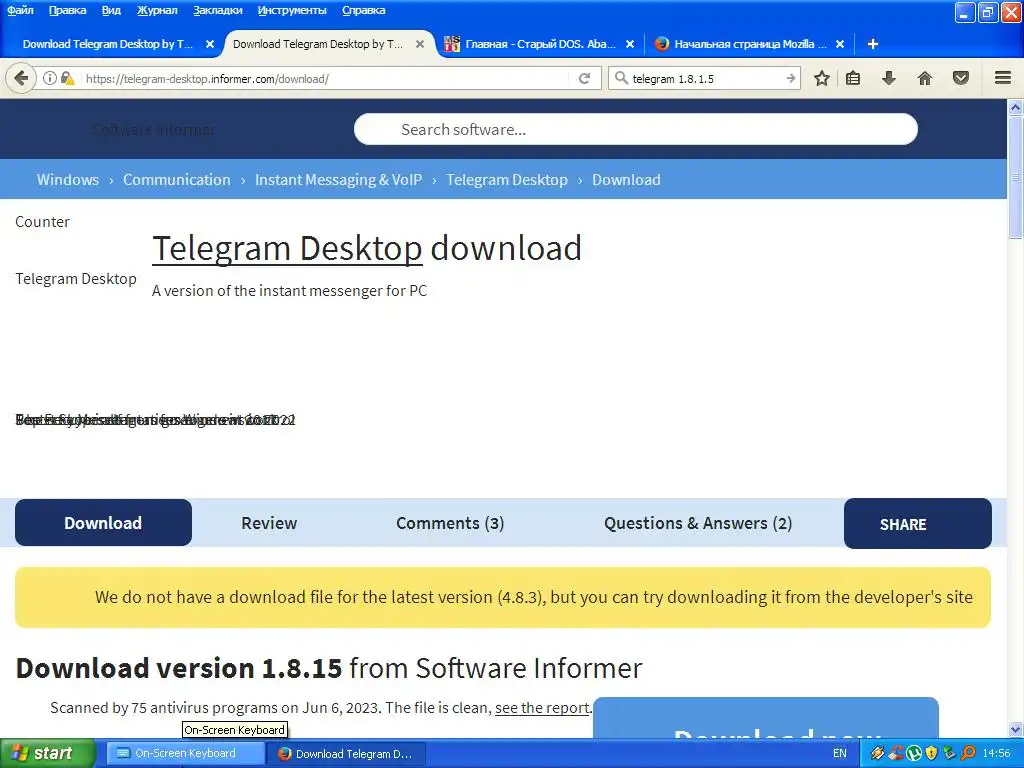Screen dimensions: 1024x768
Task: Open site identity info icon
Action: (x=50, y=78)
